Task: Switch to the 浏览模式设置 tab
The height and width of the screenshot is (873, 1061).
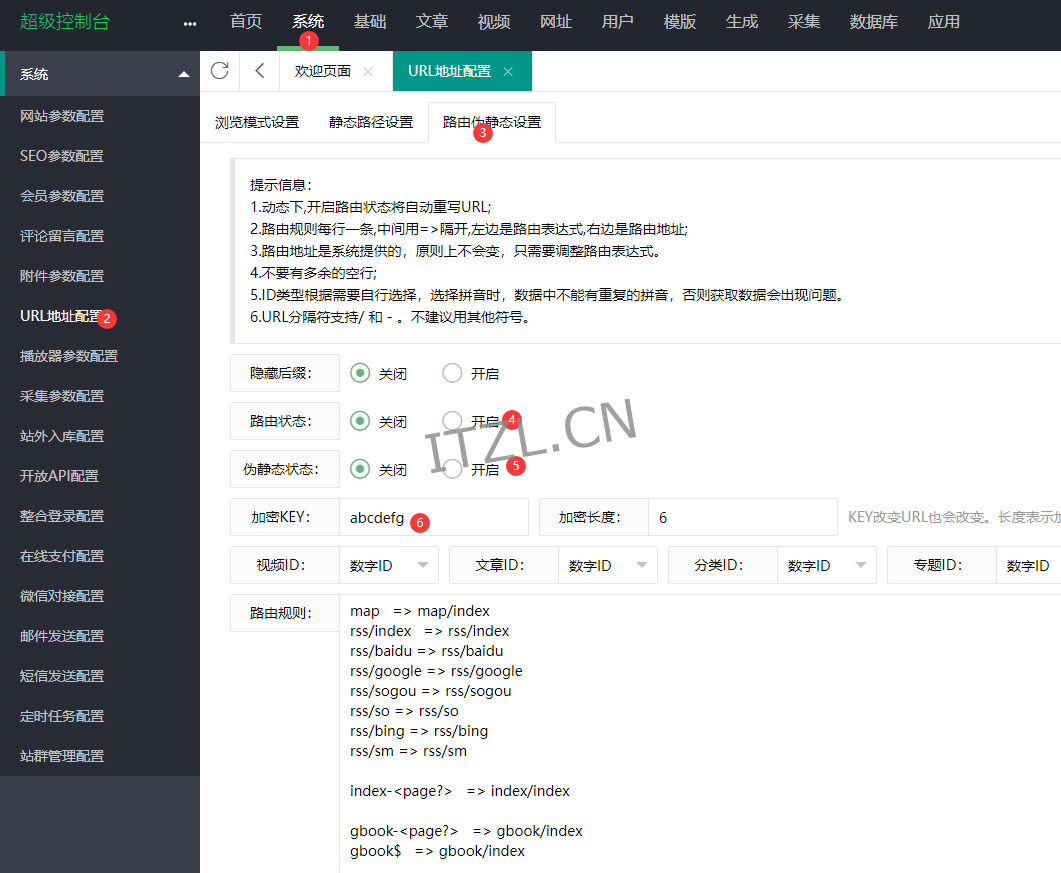Action: pos(257,122)
